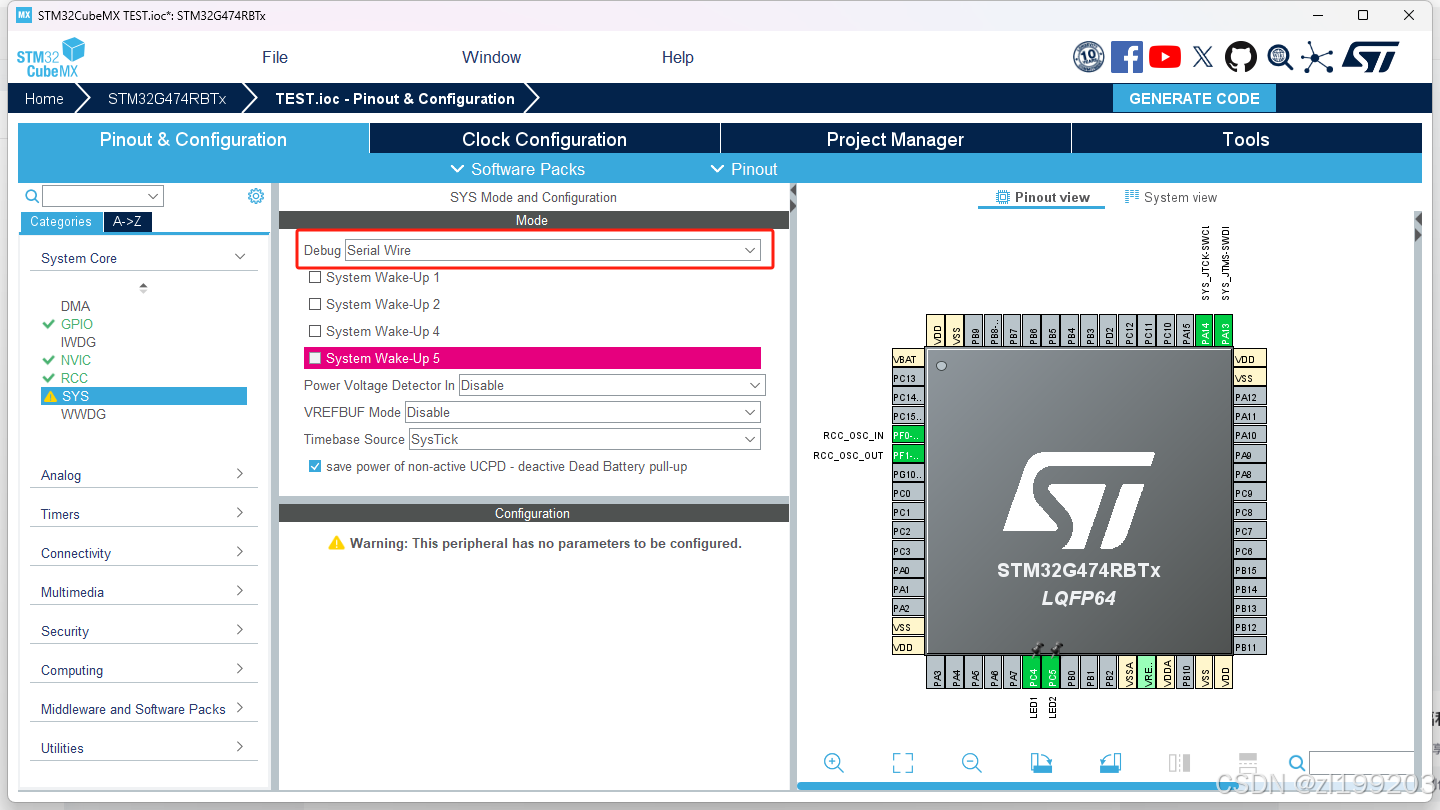Enable System Wake-Up 2 checkbox

315,304
